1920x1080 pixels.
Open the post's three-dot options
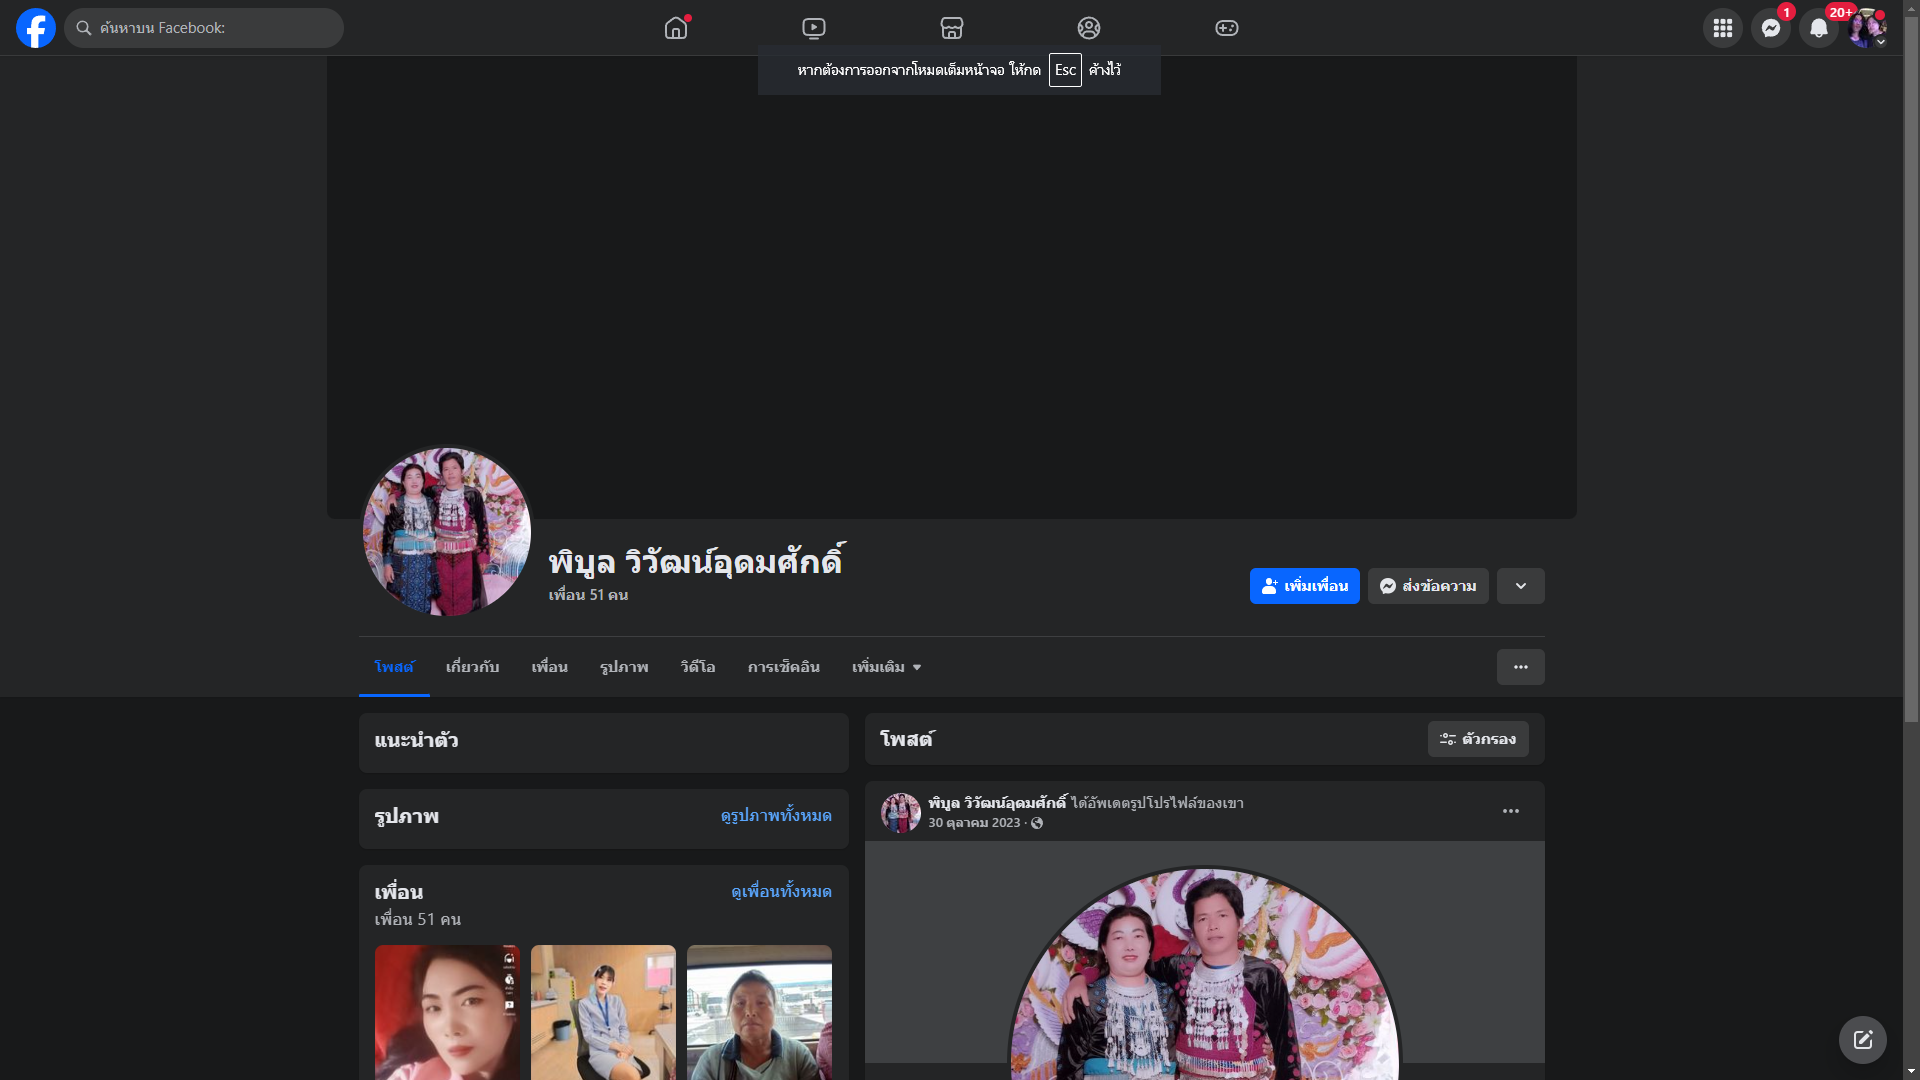pos(1510,811)
